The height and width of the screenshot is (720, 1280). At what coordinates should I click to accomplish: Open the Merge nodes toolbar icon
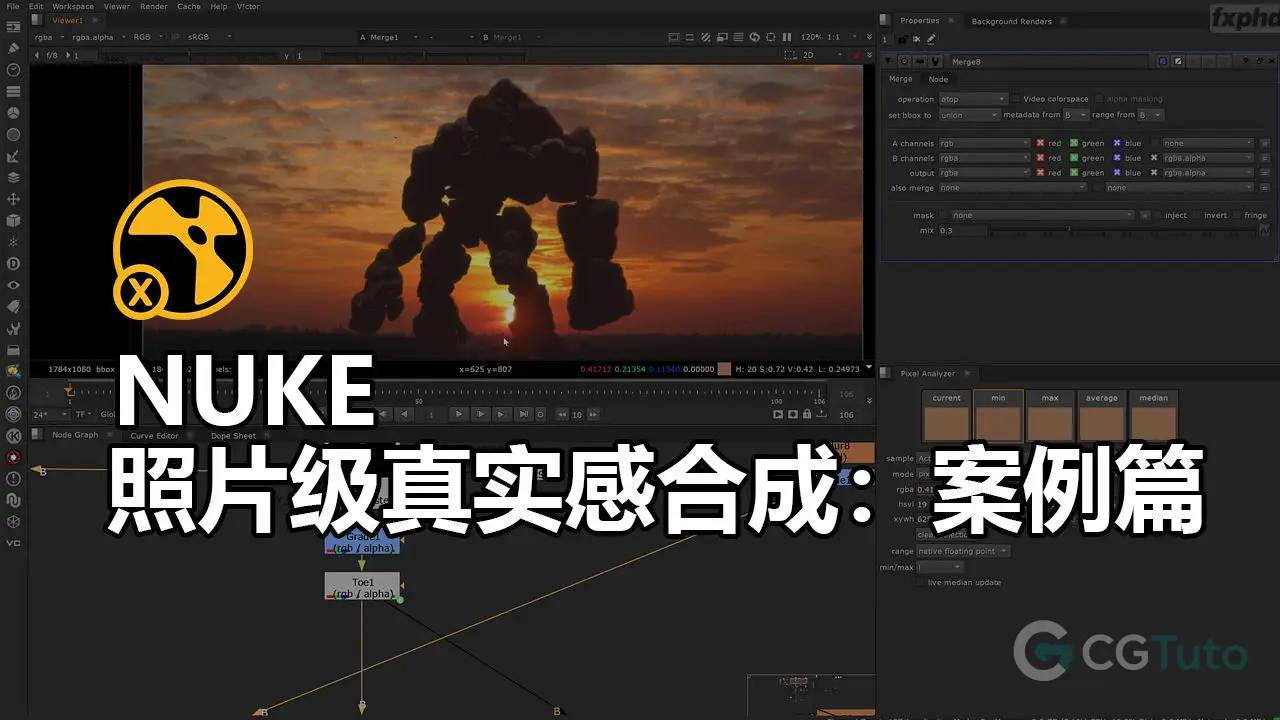(14, 177)
